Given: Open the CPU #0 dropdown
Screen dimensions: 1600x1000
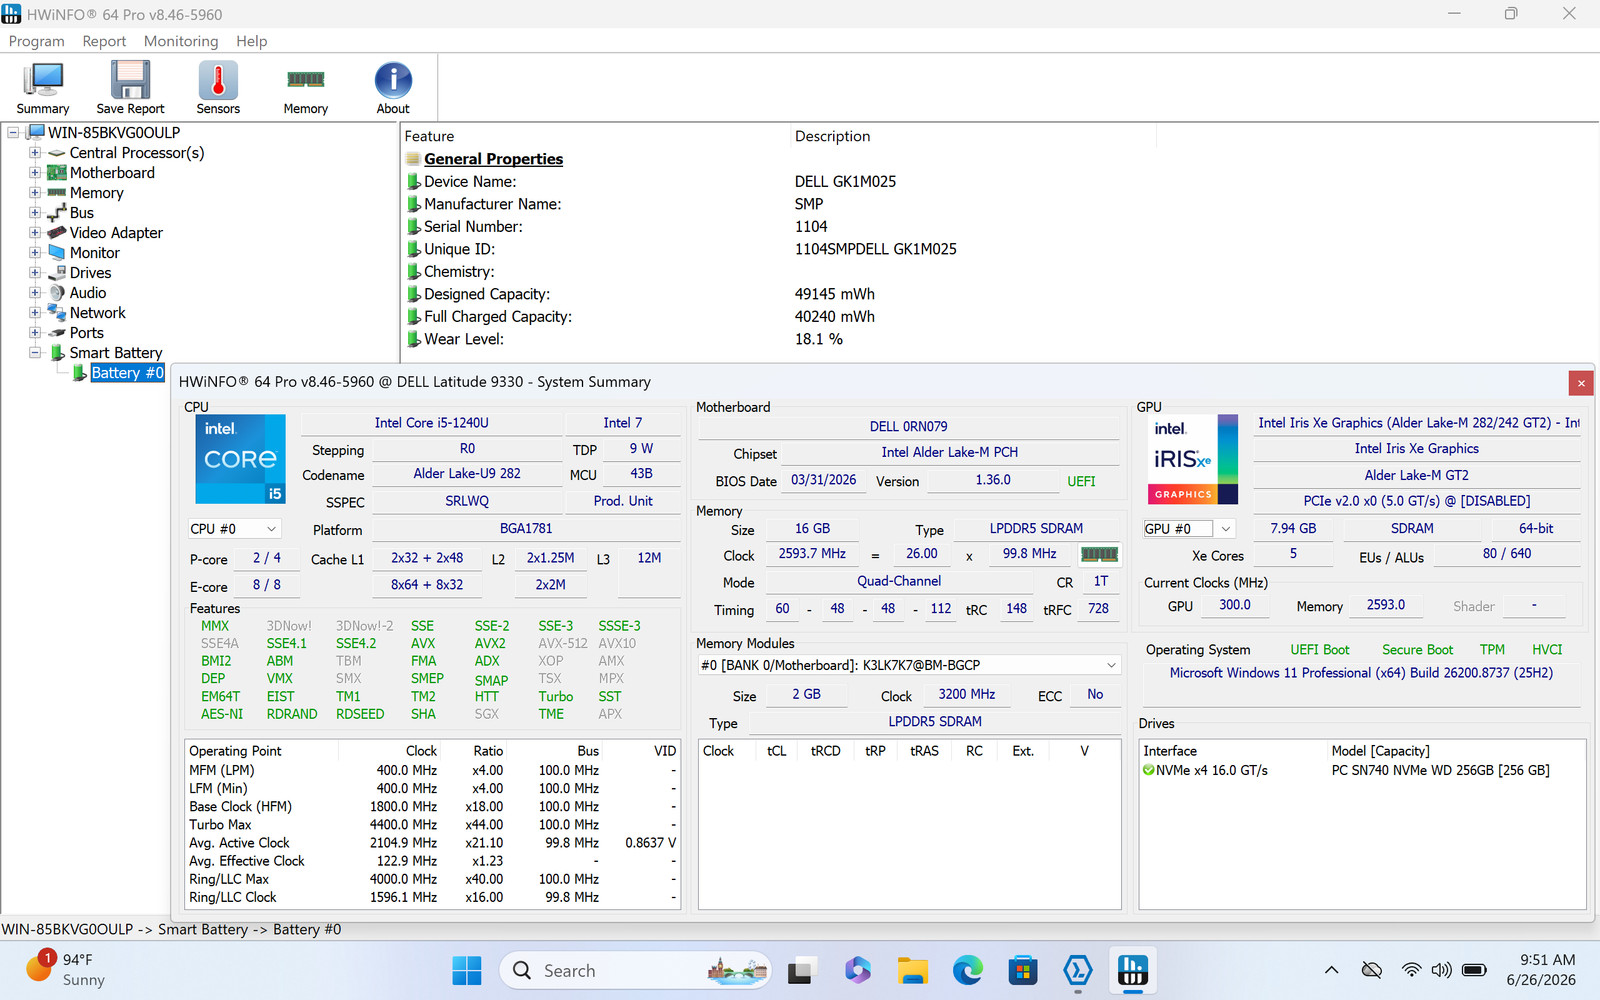Looking at the screenshot, I should pyautogui.click(x=234, y=529).
